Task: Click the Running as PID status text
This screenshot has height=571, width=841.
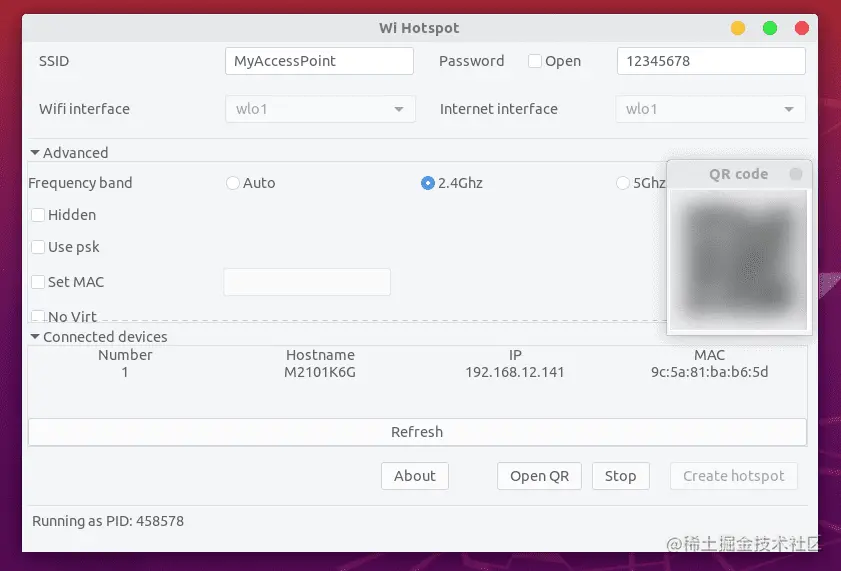Action: pos(108,521)
